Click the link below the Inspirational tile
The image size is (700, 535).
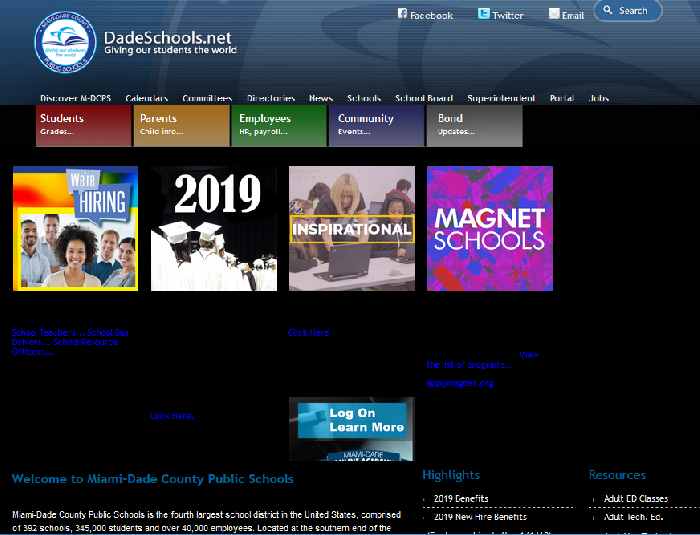pos(308,332)
